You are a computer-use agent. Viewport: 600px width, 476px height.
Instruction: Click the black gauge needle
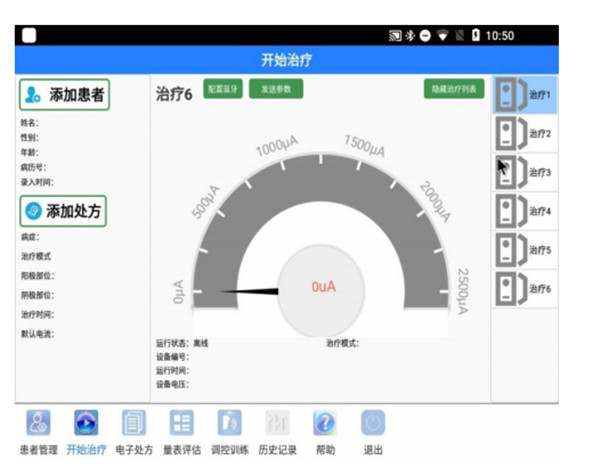pos(249,292)
